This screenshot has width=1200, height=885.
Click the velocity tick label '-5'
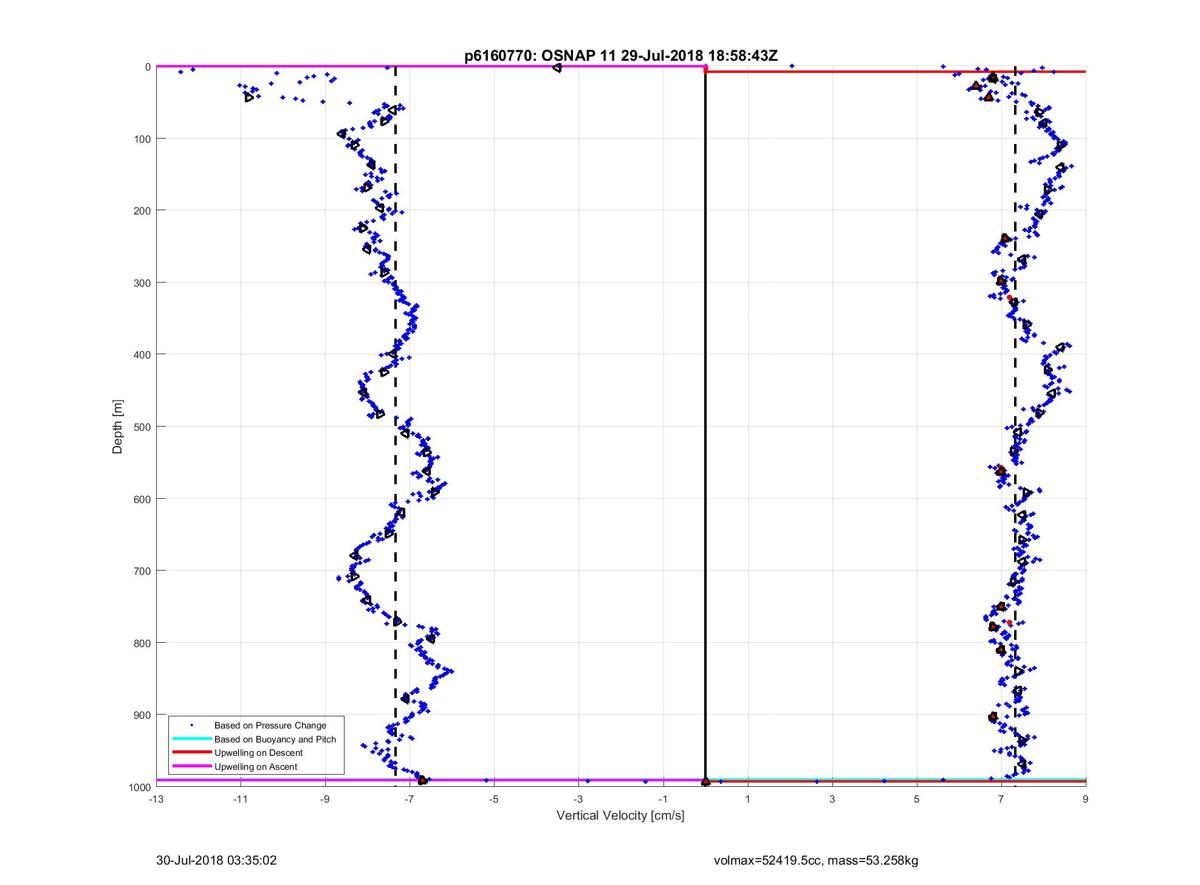(493, 799)
